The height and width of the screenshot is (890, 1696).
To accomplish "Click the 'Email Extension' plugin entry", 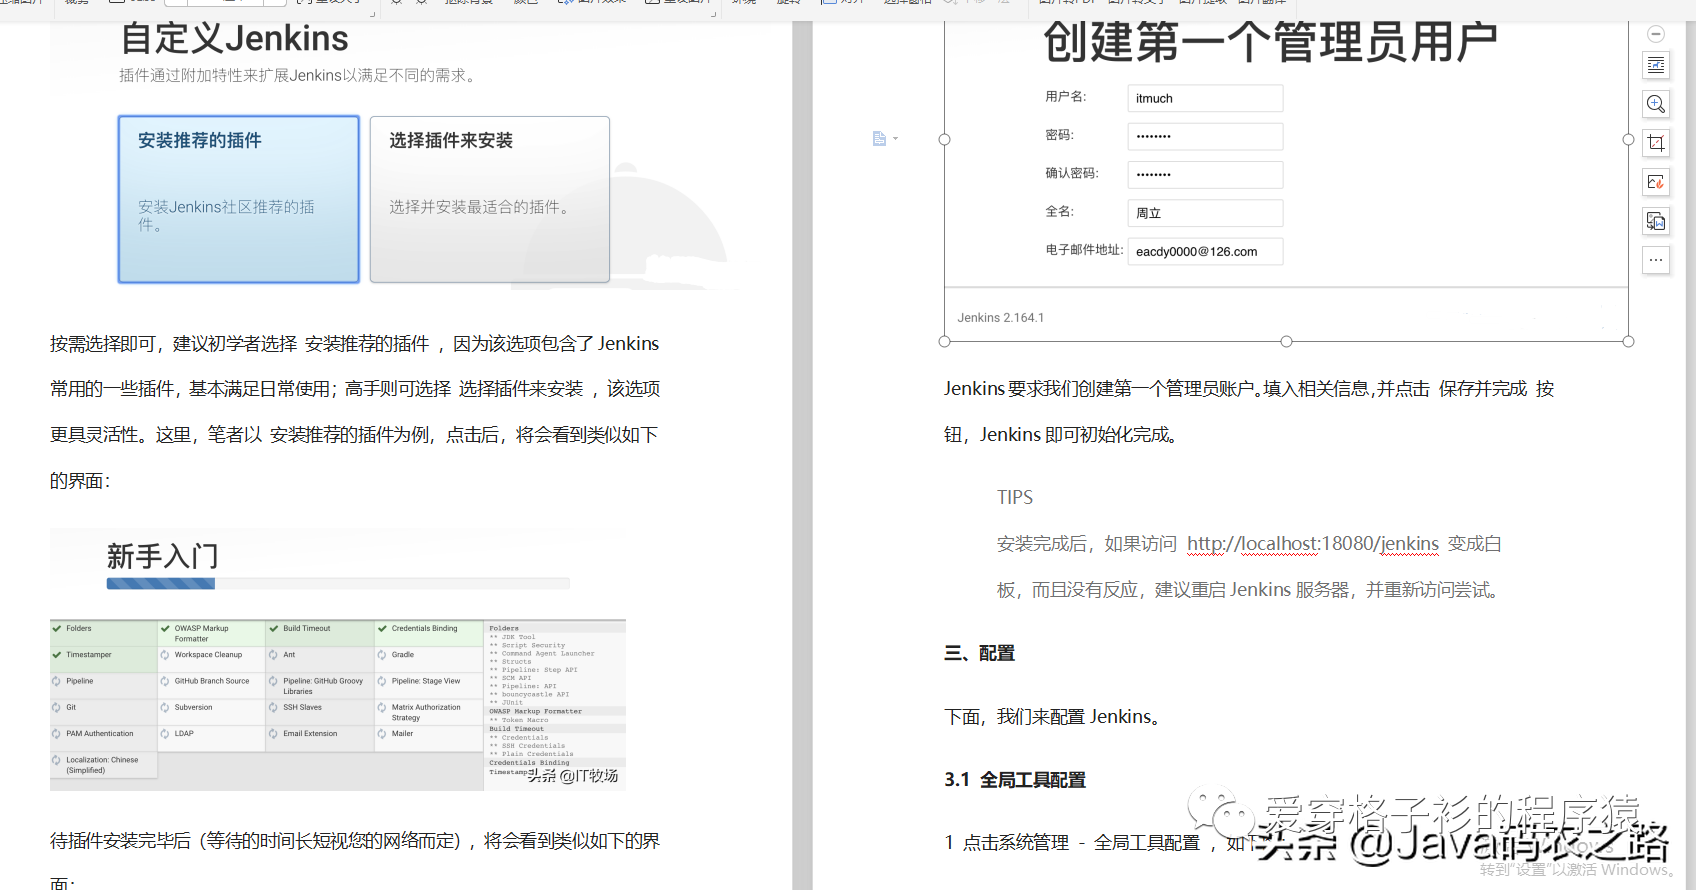I will coord(320,736).
